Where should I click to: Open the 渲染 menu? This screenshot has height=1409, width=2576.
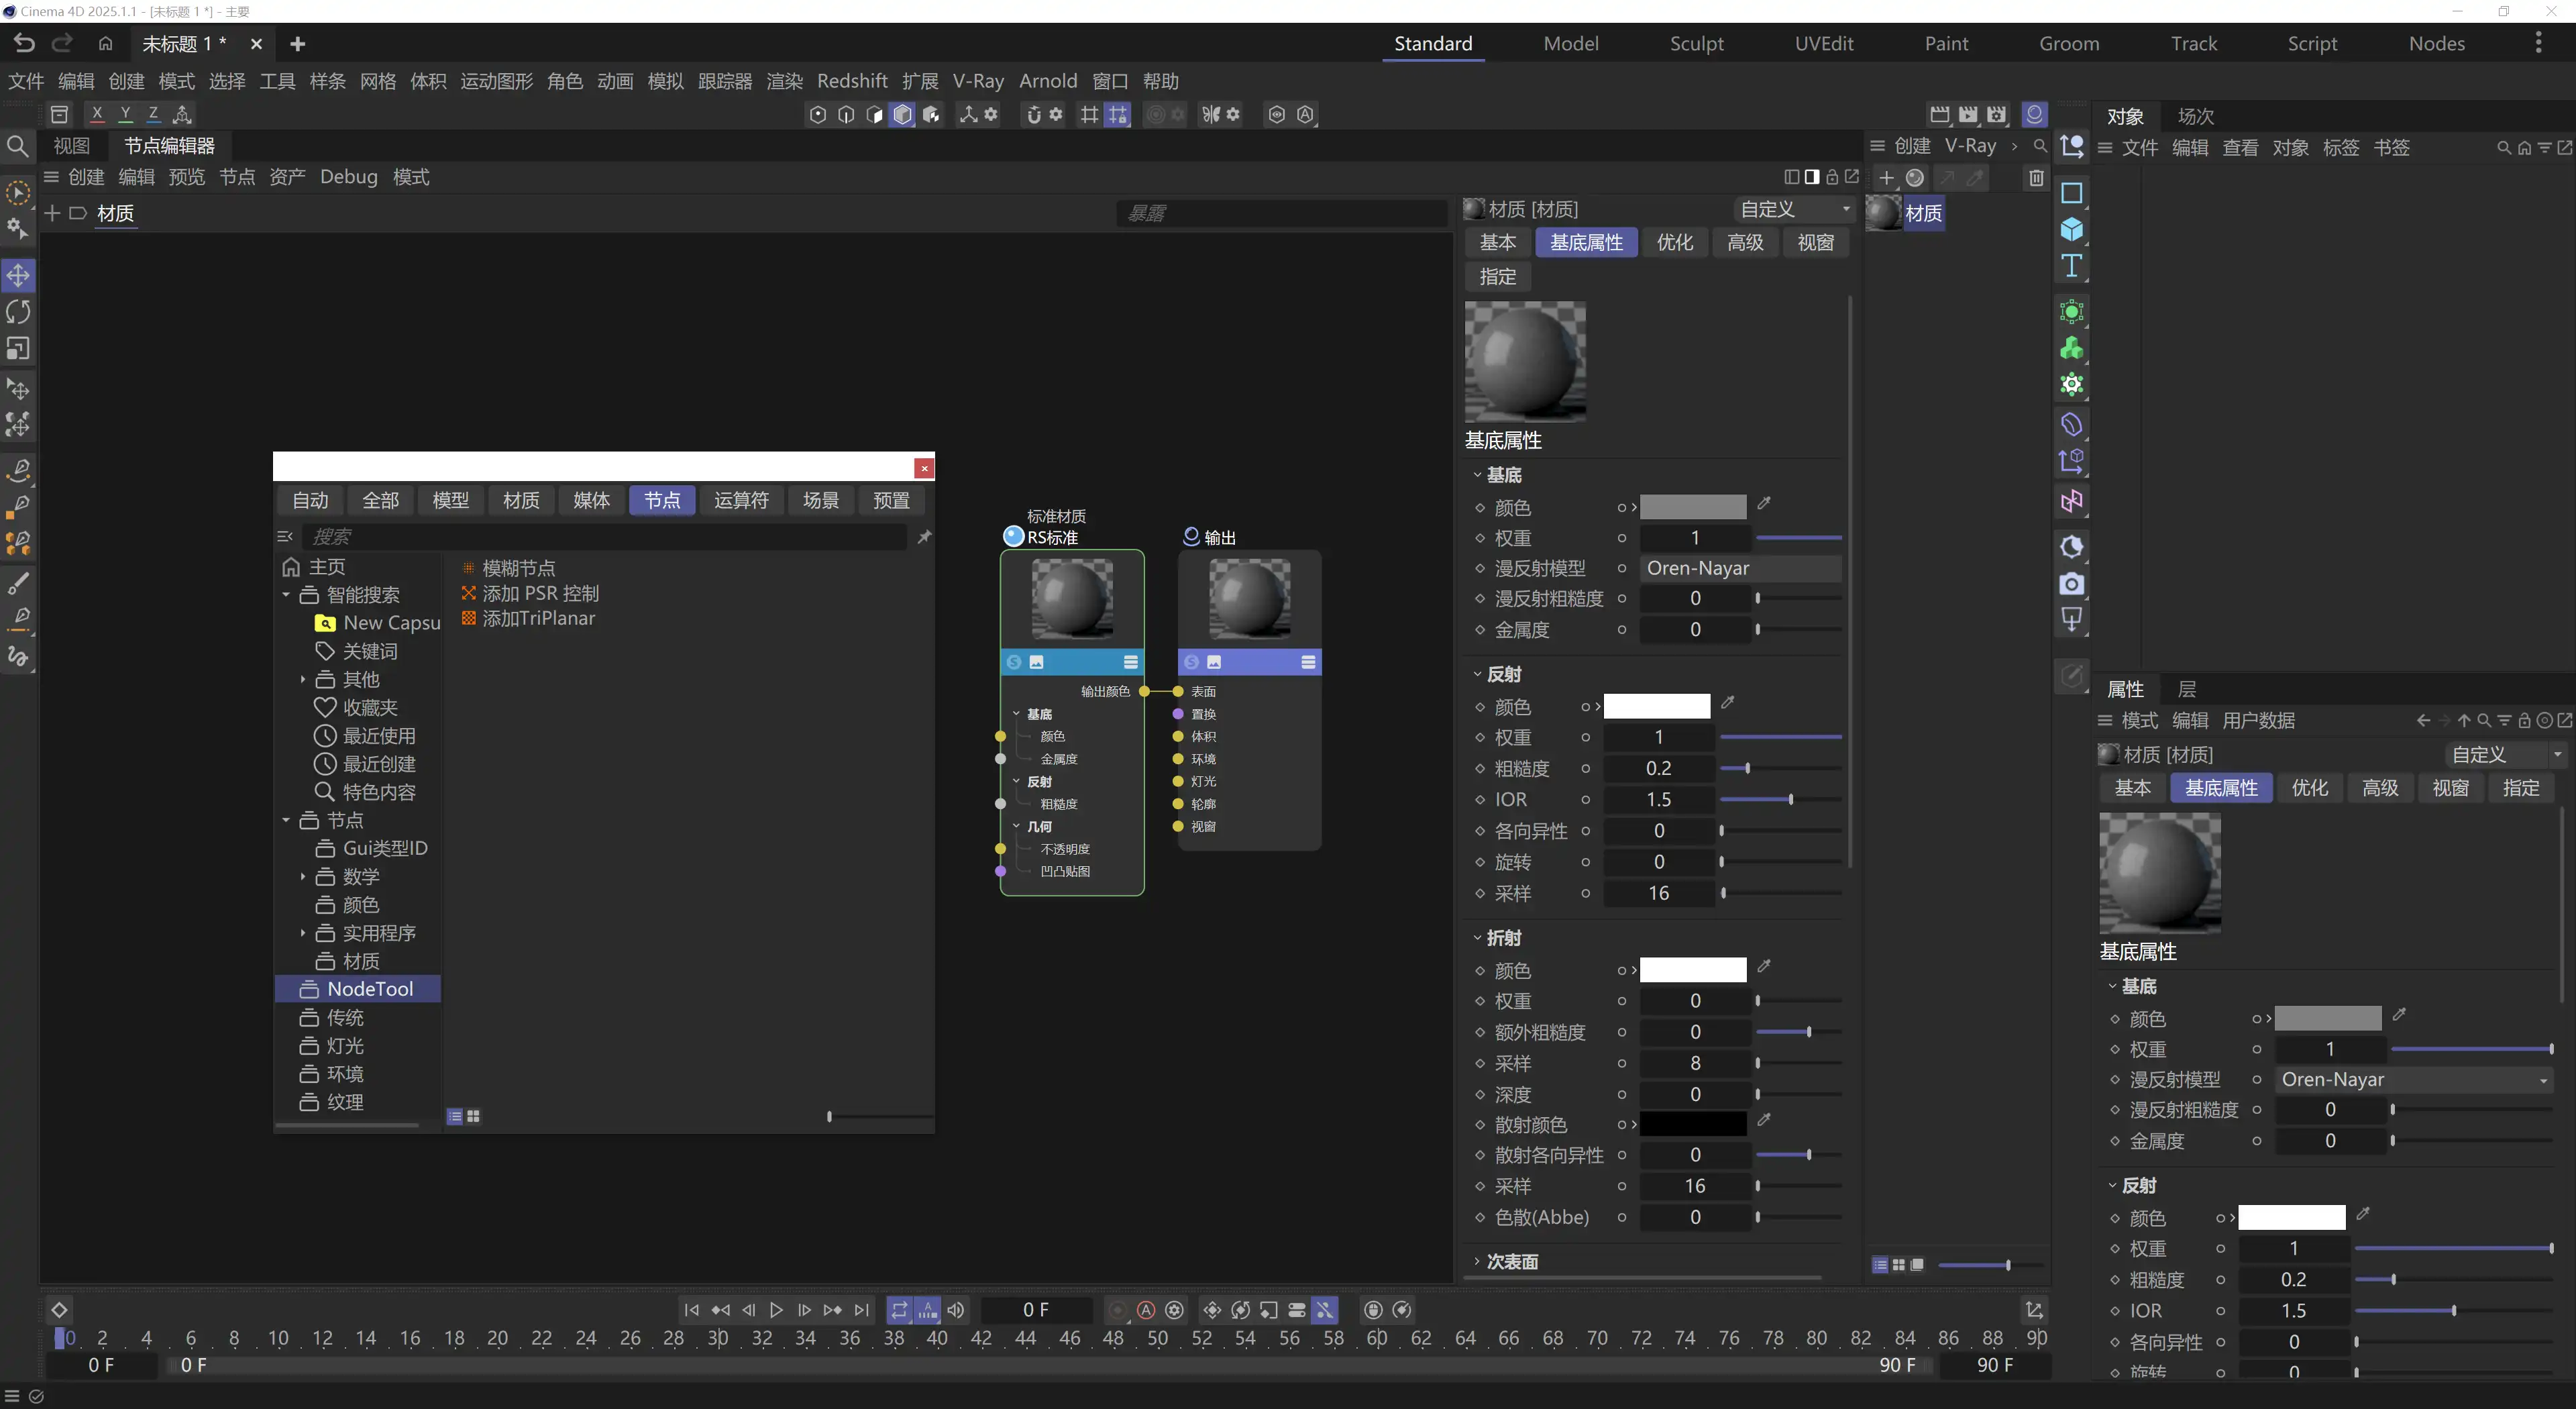click(x=785, y=81)
